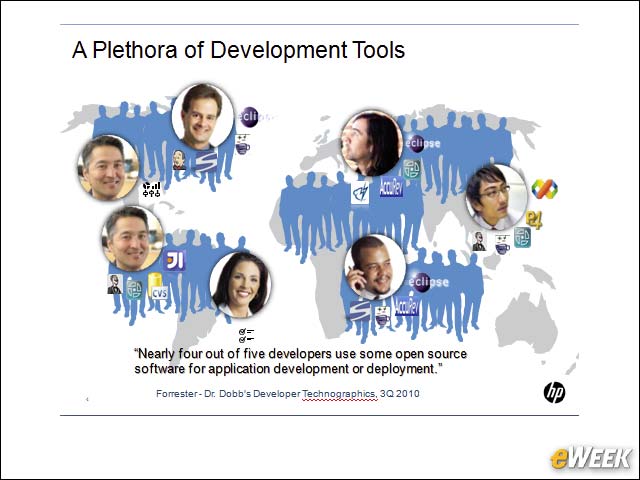640x480 pixels.
Task: Click the eWEEK watermark logo
Action: click(x=591, y=458)
